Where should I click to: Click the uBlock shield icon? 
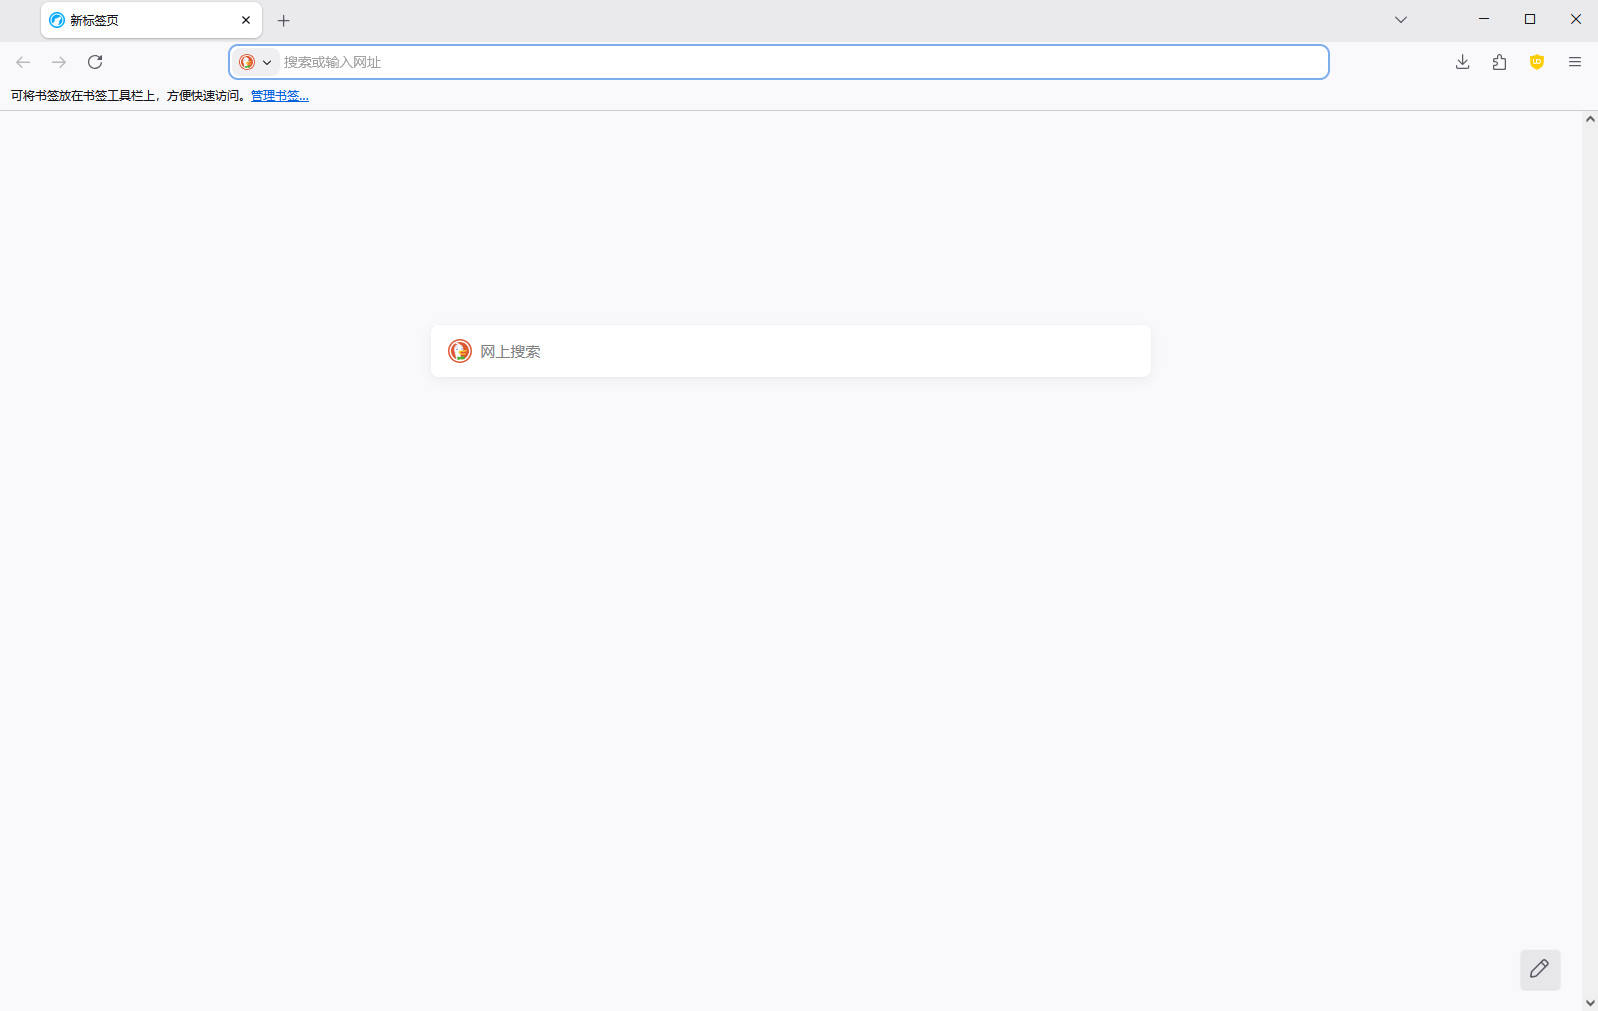tap(1537, 62)
